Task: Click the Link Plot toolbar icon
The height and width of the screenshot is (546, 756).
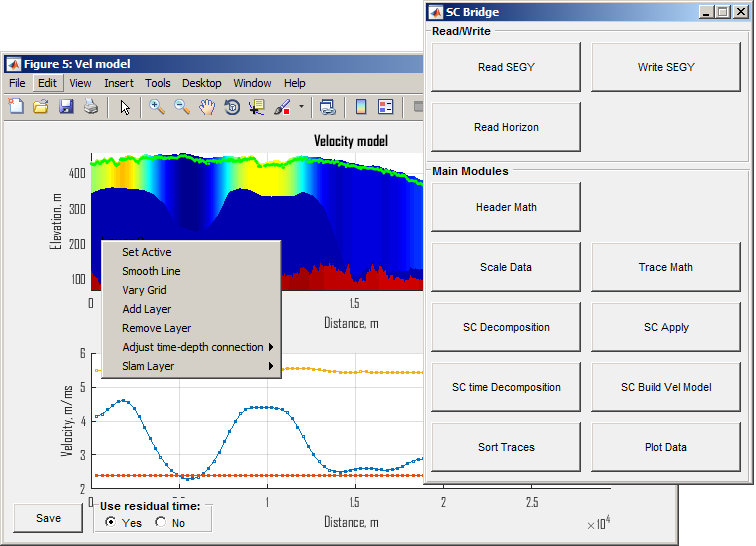Action: [328, 107]
